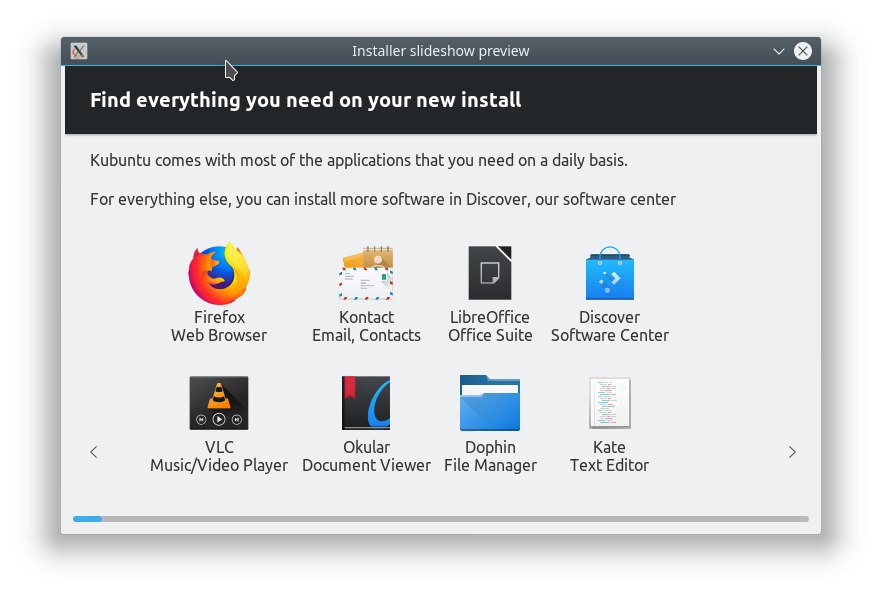Click the 'LibreOffice Office Suite' label
Screen dimensions: 882x595
click(x=490, y=326)
